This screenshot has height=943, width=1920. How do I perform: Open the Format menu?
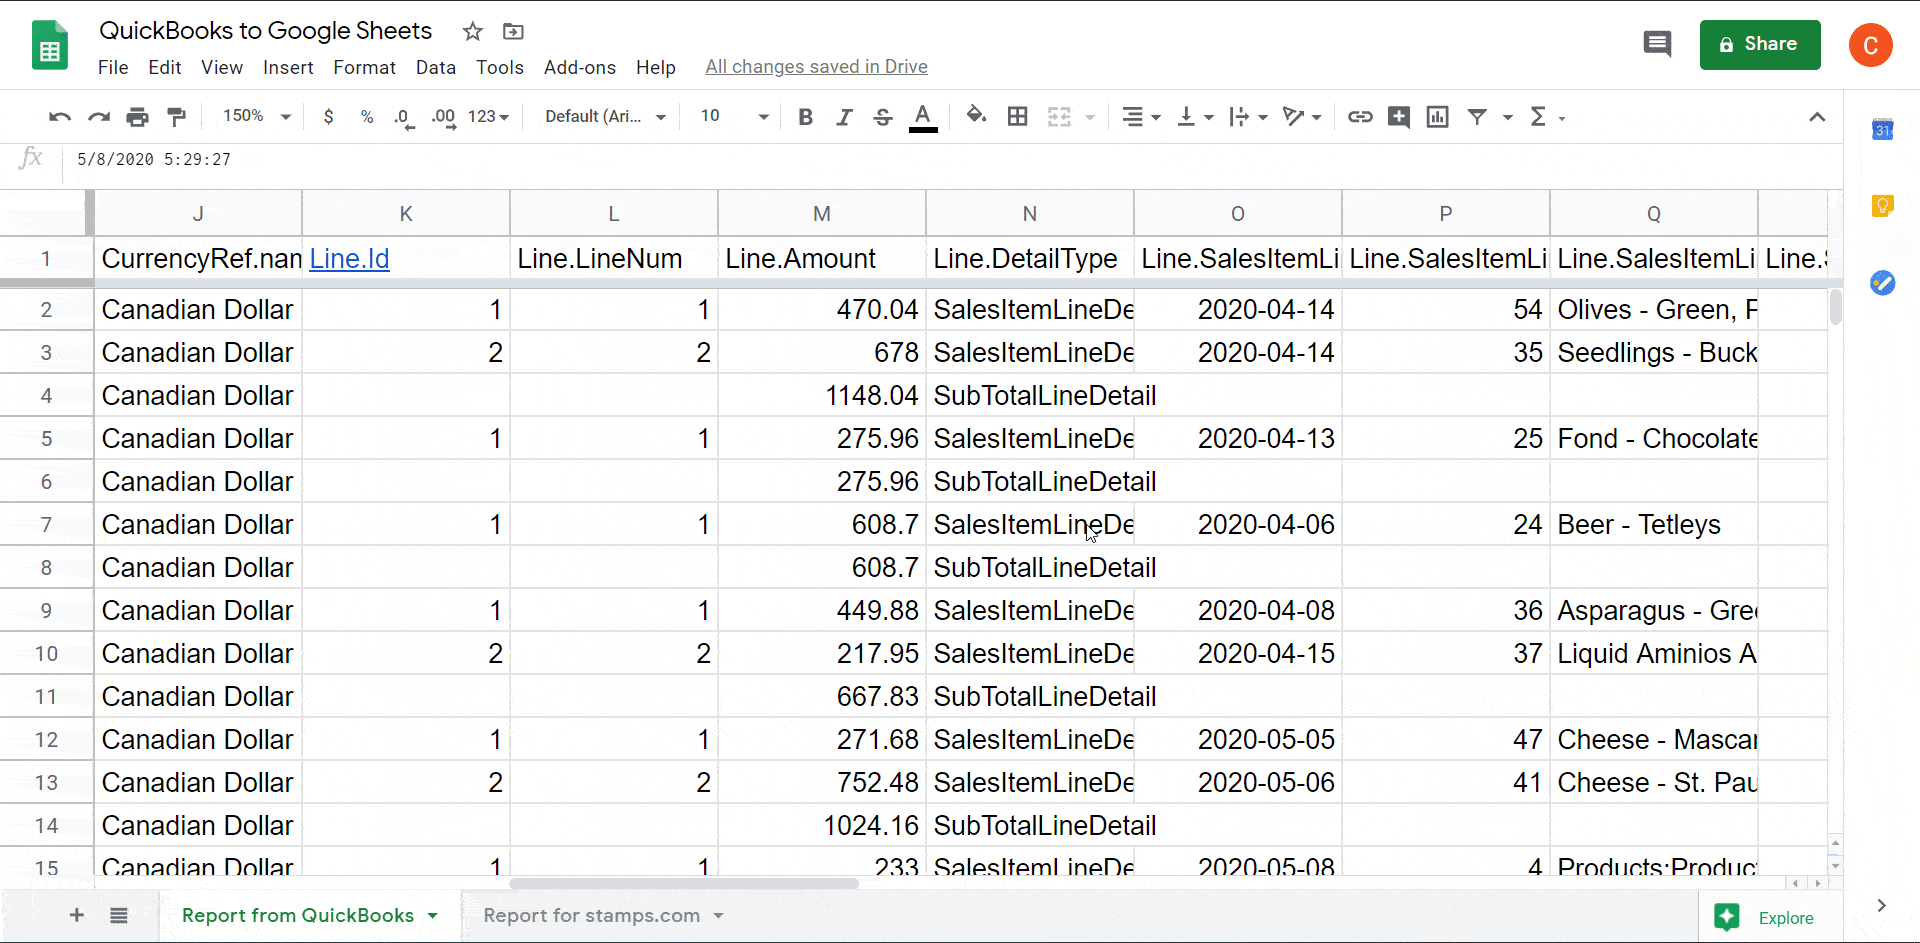(364, 67)
